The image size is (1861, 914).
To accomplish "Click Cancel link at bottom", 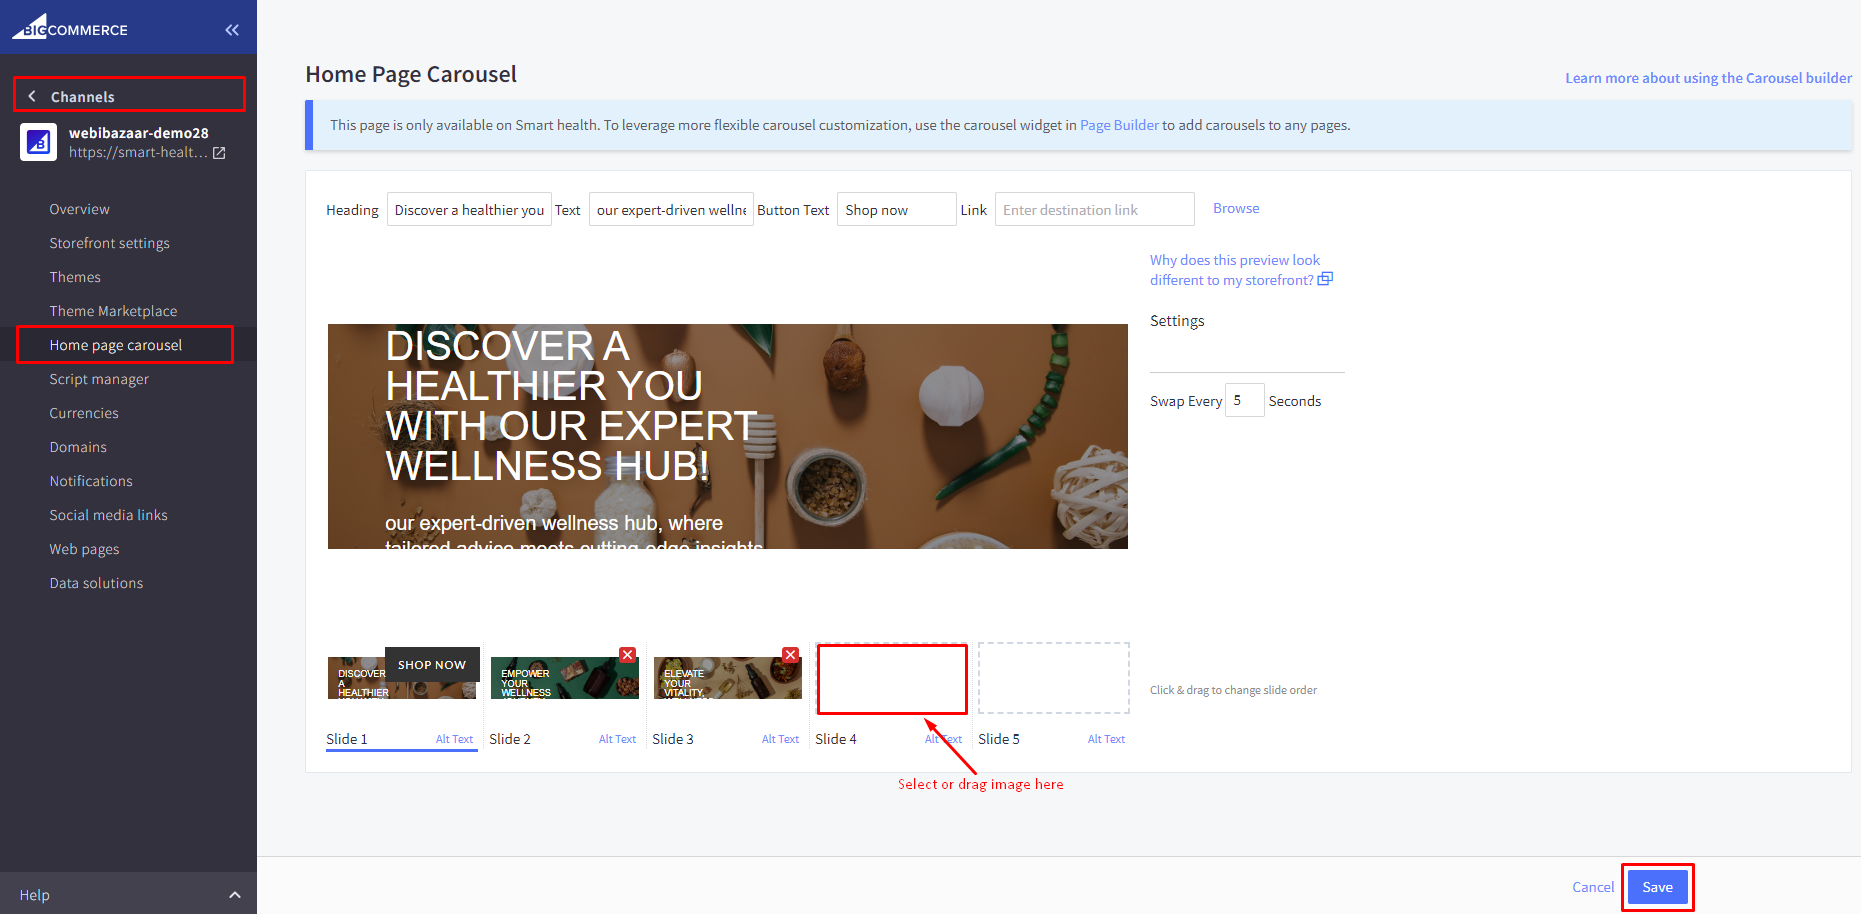I will point(1592,887).
